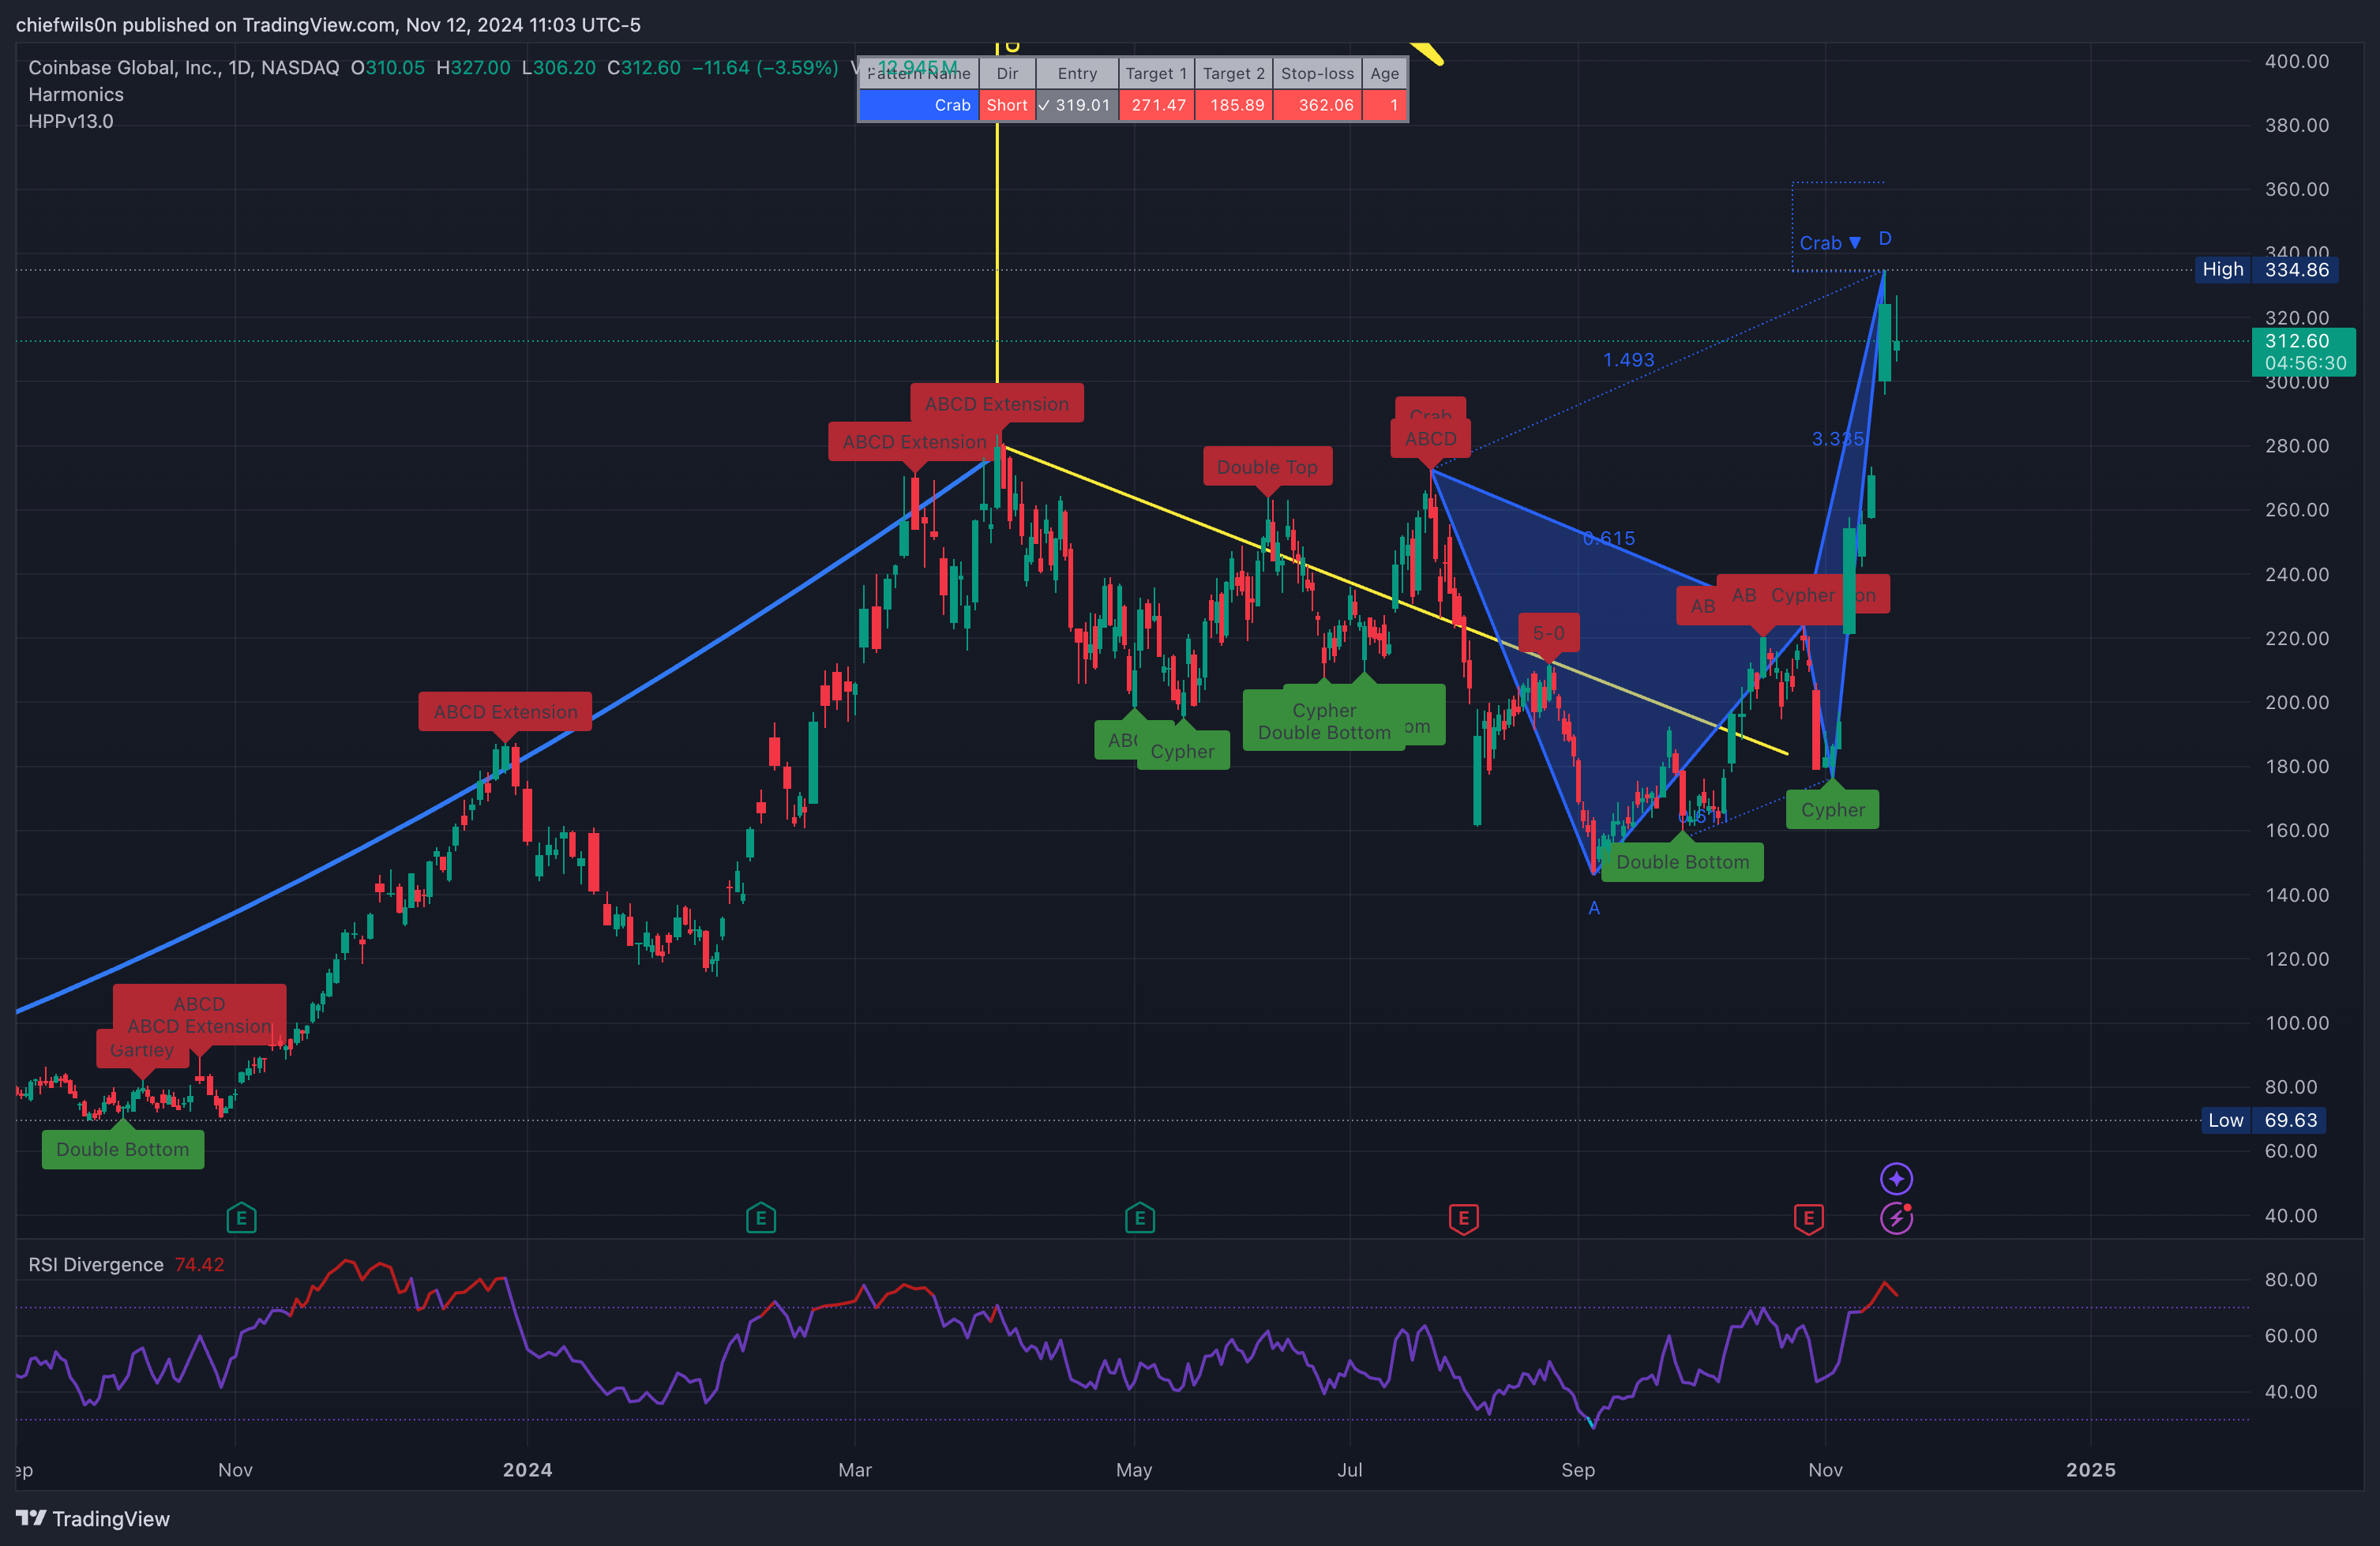
Task: Click the Dir column header
Action: click(1007, 73)
